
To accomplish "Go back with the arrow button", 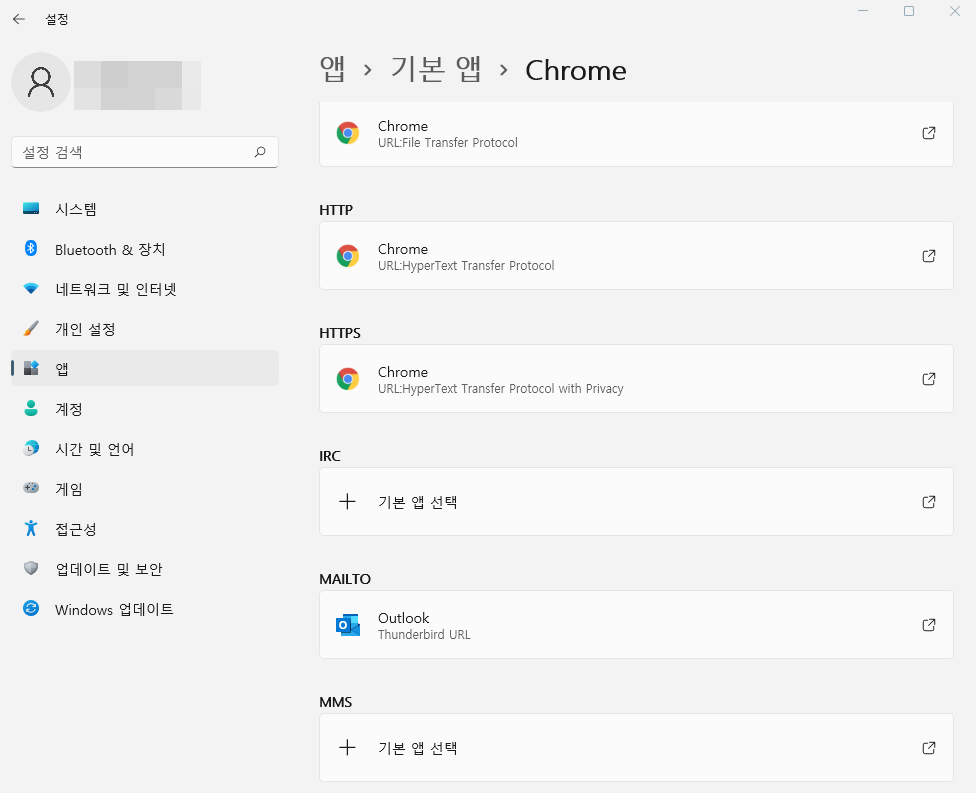I will (x=19, y=19).
